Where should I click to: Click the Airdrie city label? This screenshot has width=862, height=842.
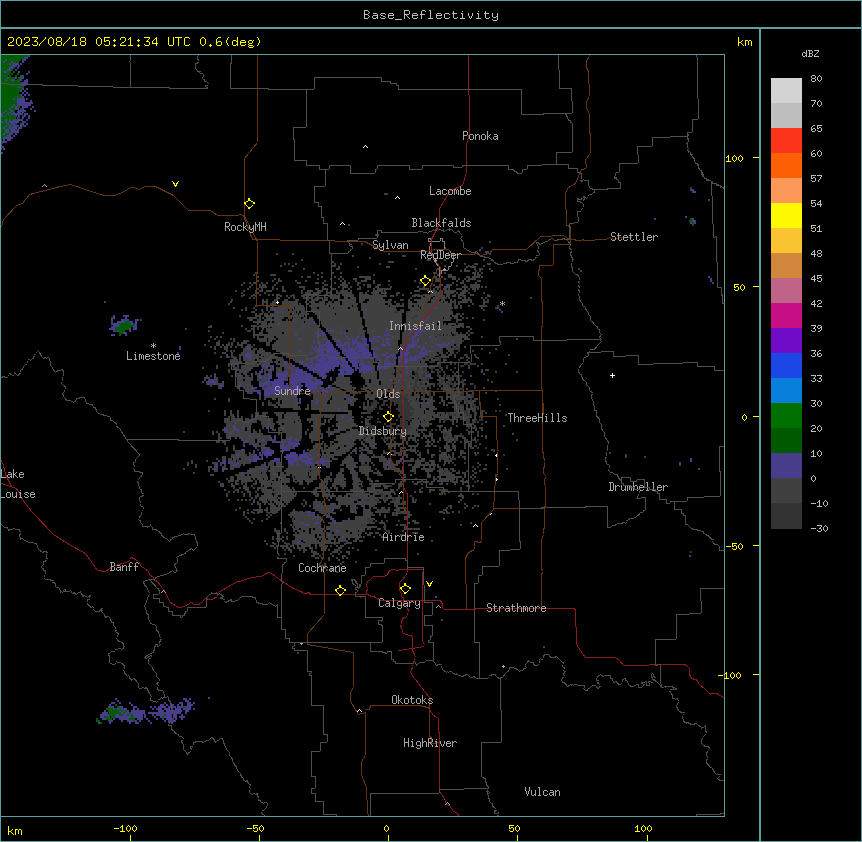point(404,537)
